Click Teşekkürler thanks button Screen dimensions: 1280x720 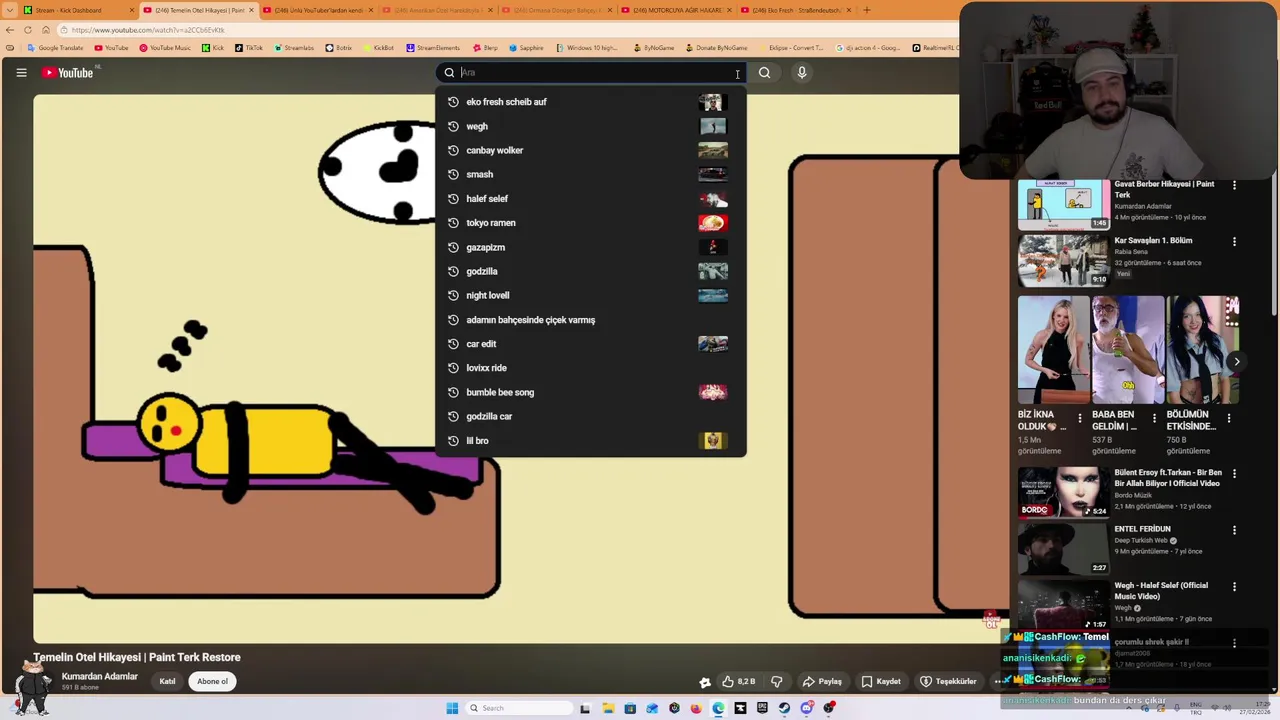(947, 681)
